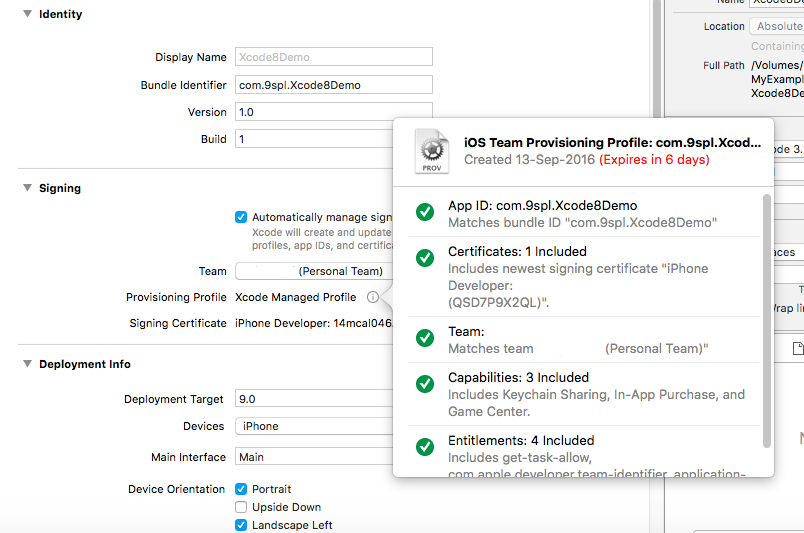
Task: Uncheck the Portrait device orientation
Action: pos(241,489)
